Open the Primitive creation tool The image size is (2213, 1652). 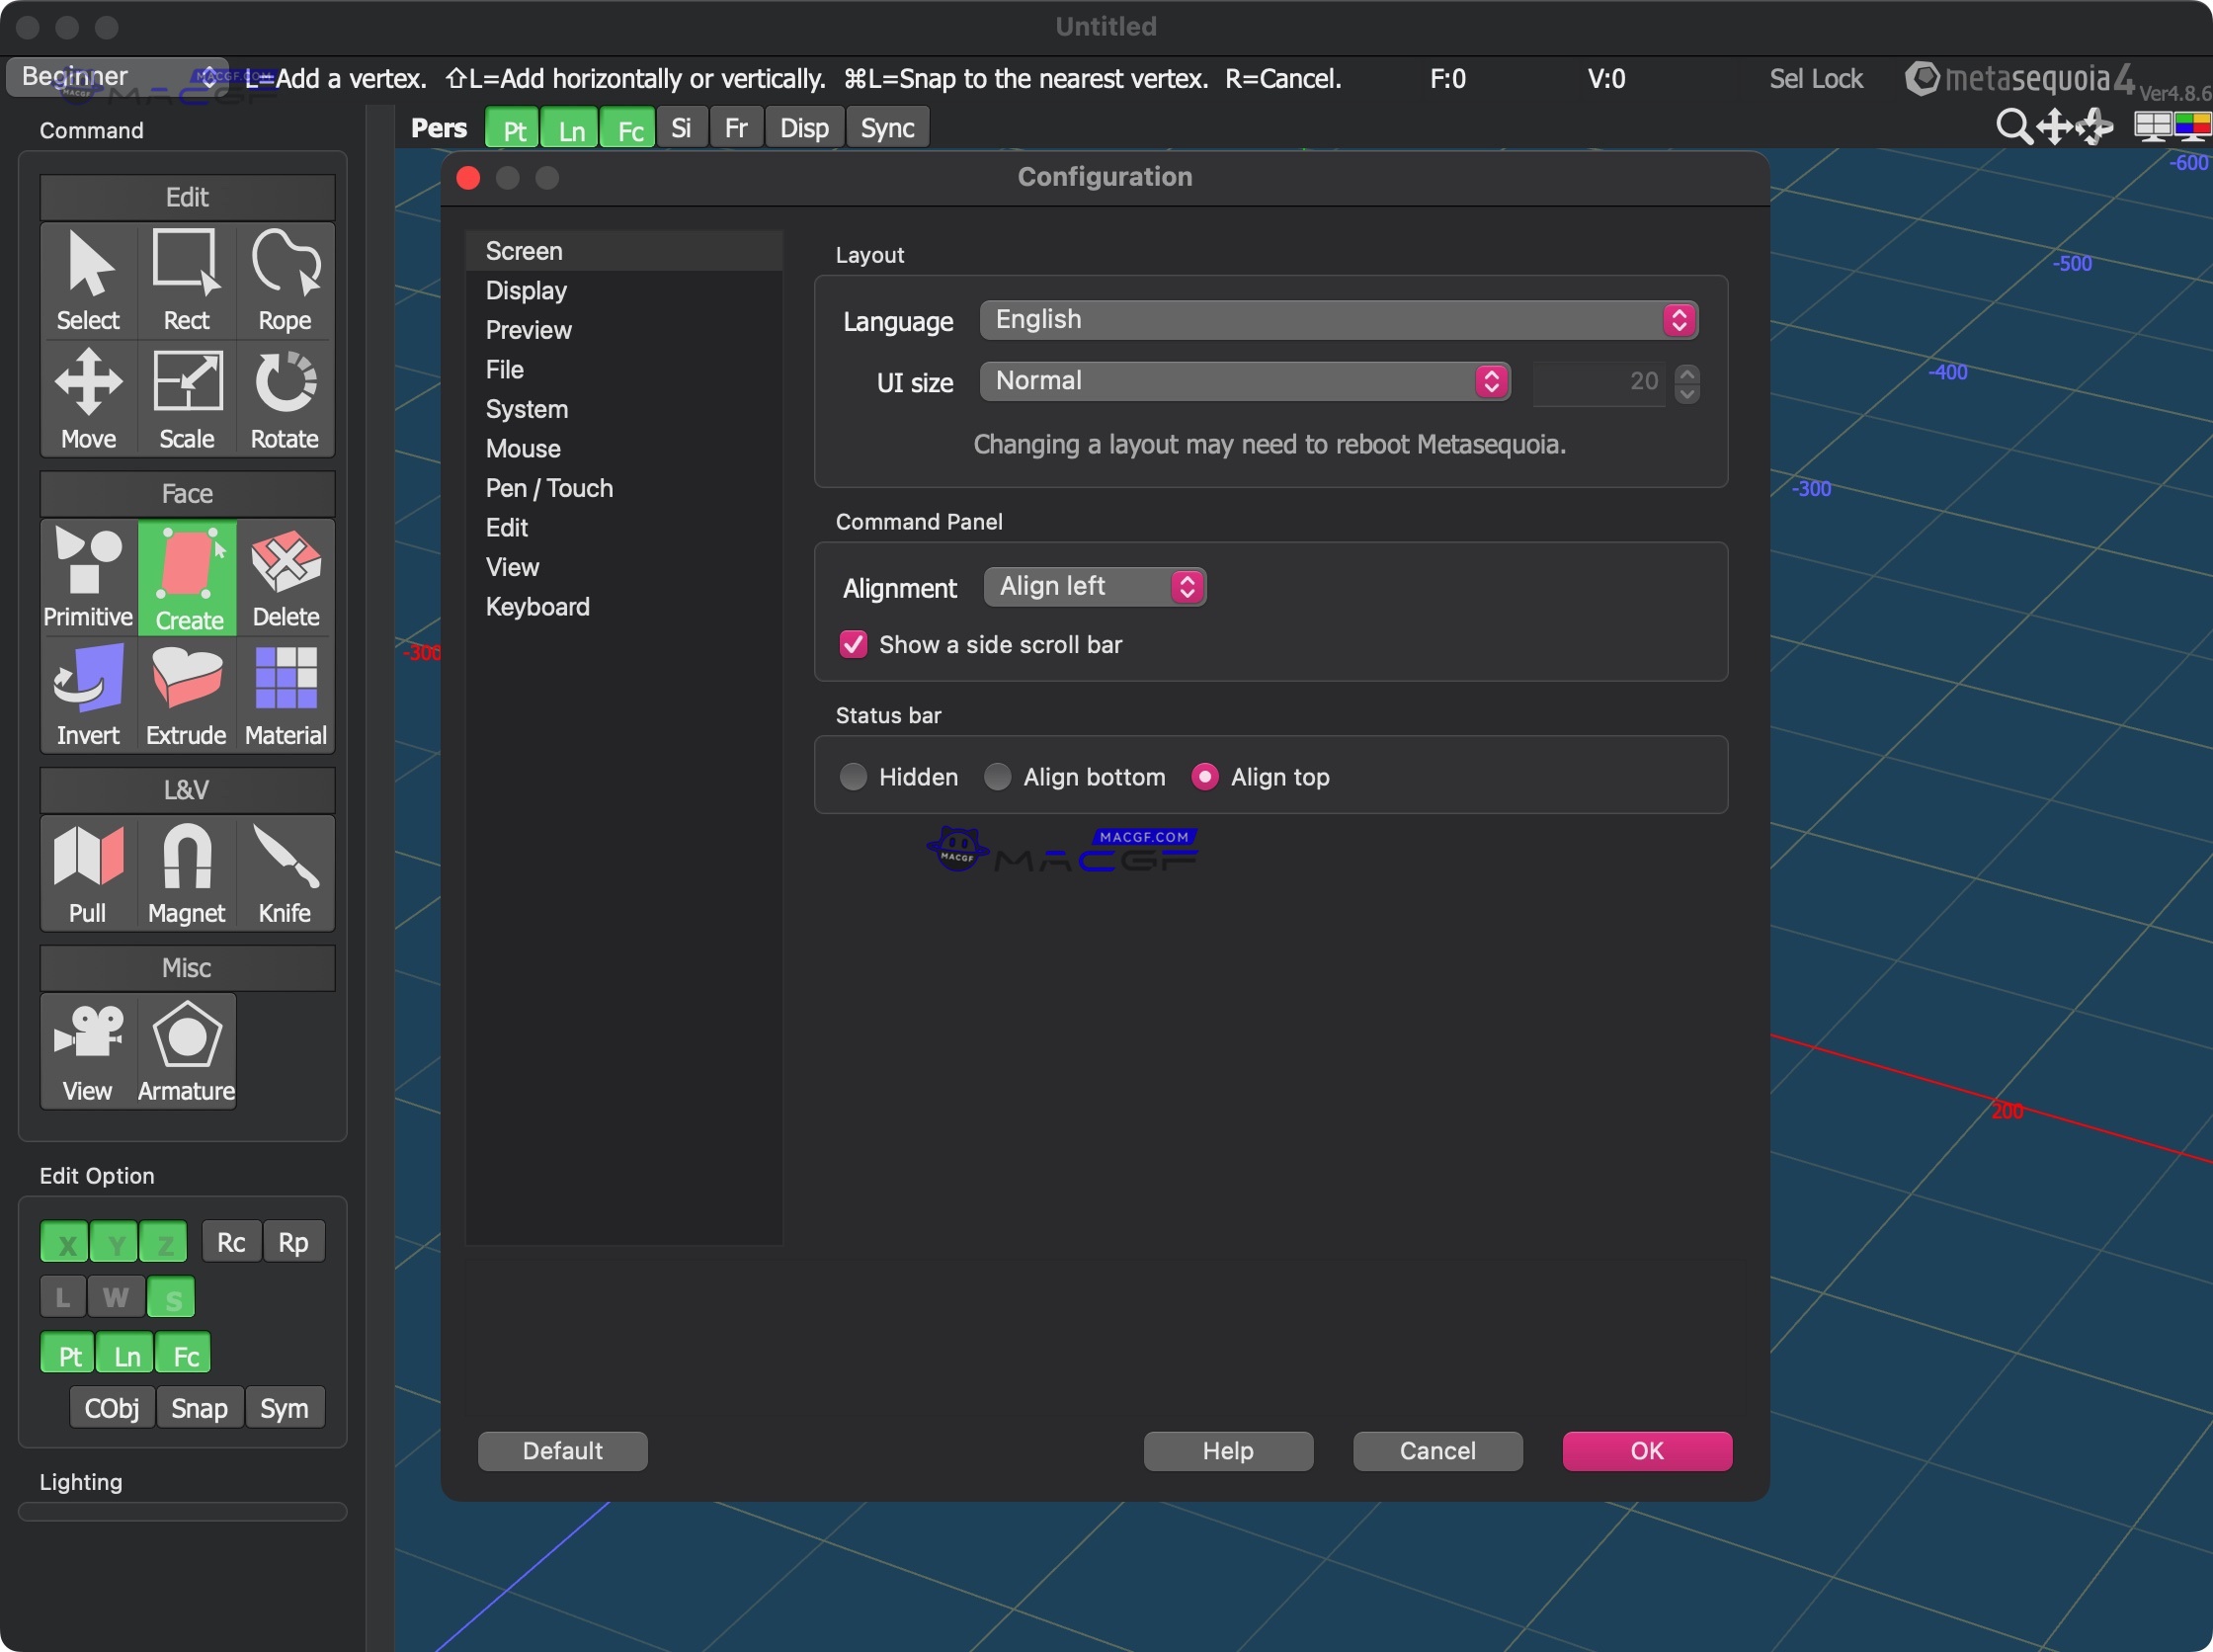[x=88, y=576]
